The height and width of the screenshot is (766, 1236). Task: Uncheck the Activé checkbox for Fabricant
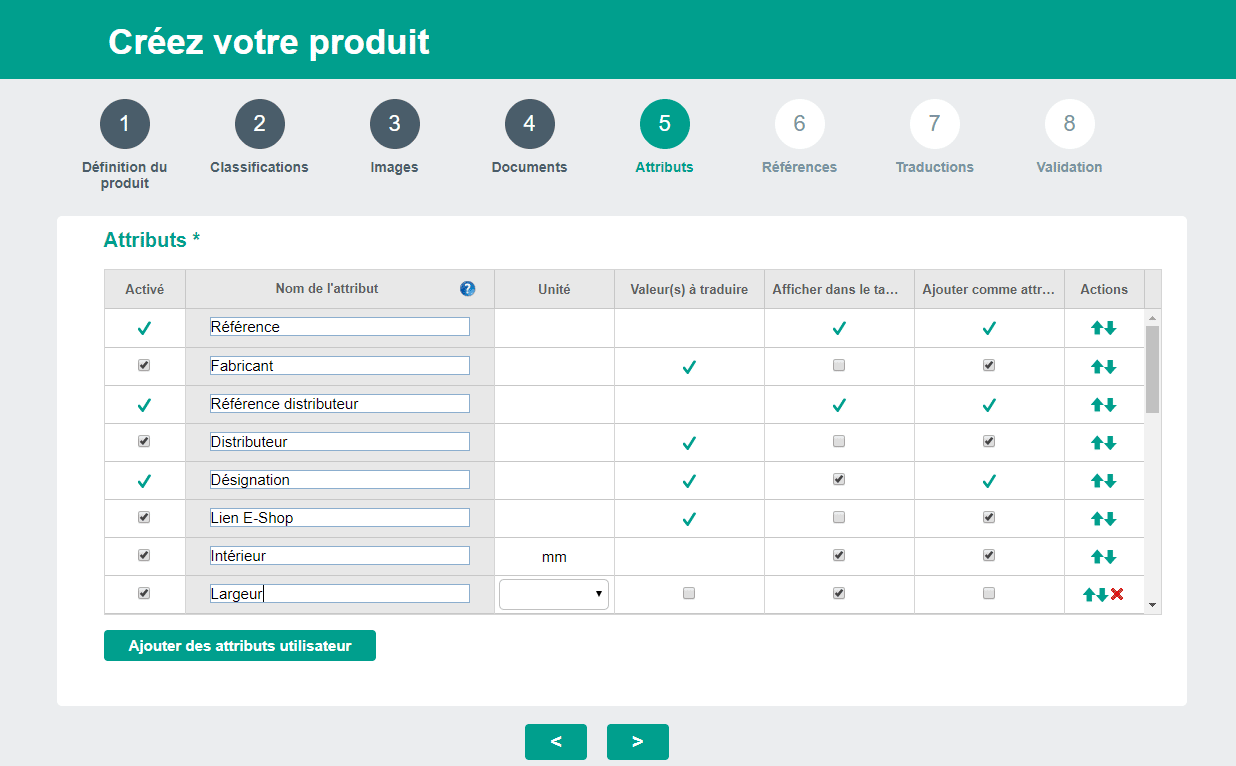point(144,366)
